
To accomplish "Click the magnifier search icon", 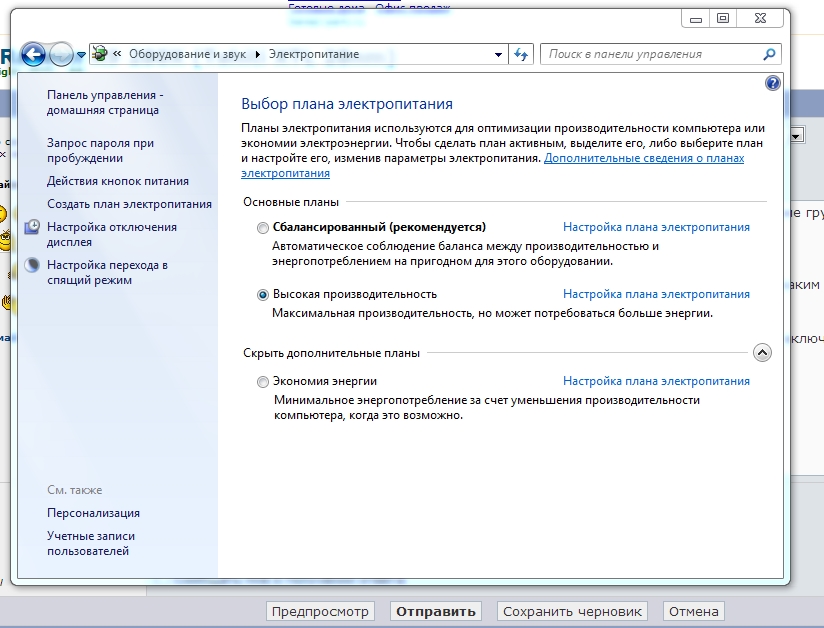I will click(769, 54).
